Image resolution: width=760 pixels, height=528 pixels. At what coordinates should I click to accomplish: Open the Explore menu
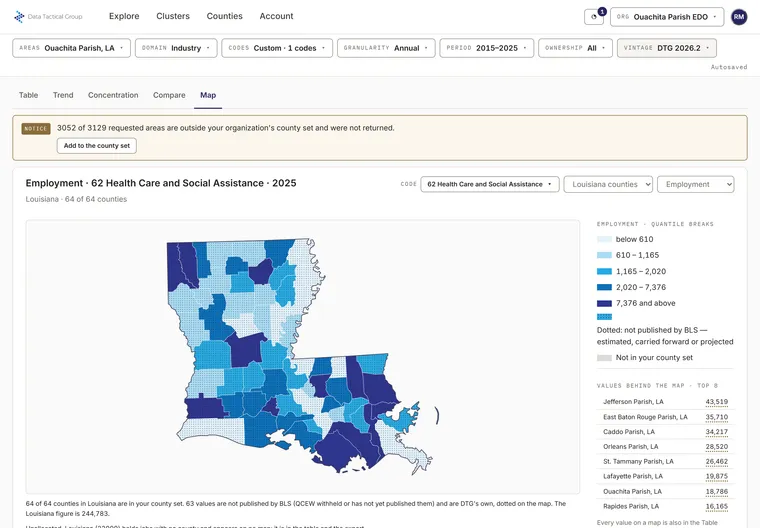[124, 16]
